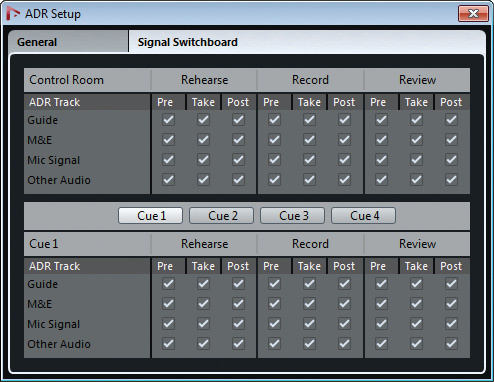Toggle Control Room Mic Signal Record Pre

[x=274, y=160]
